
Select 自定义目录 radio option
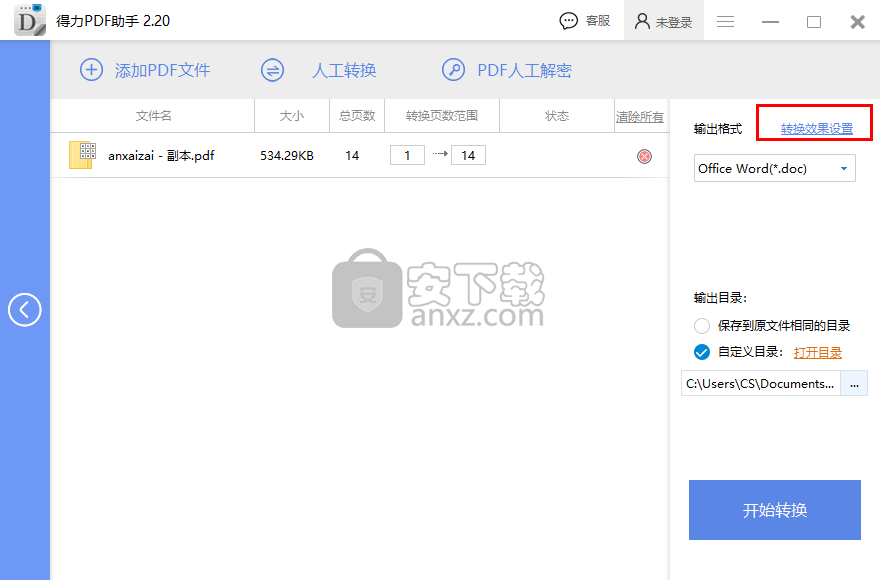click(x=702, y=352)
